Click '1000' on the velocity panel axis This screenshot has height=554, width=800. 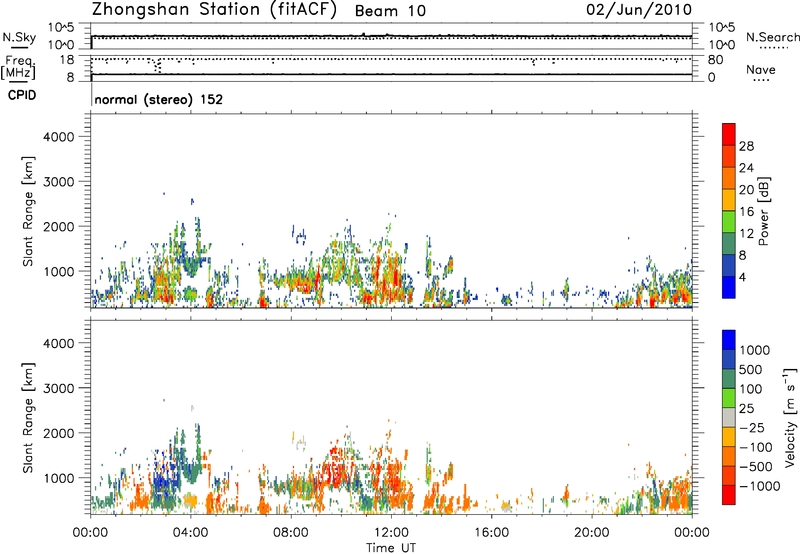pos(58,478)
